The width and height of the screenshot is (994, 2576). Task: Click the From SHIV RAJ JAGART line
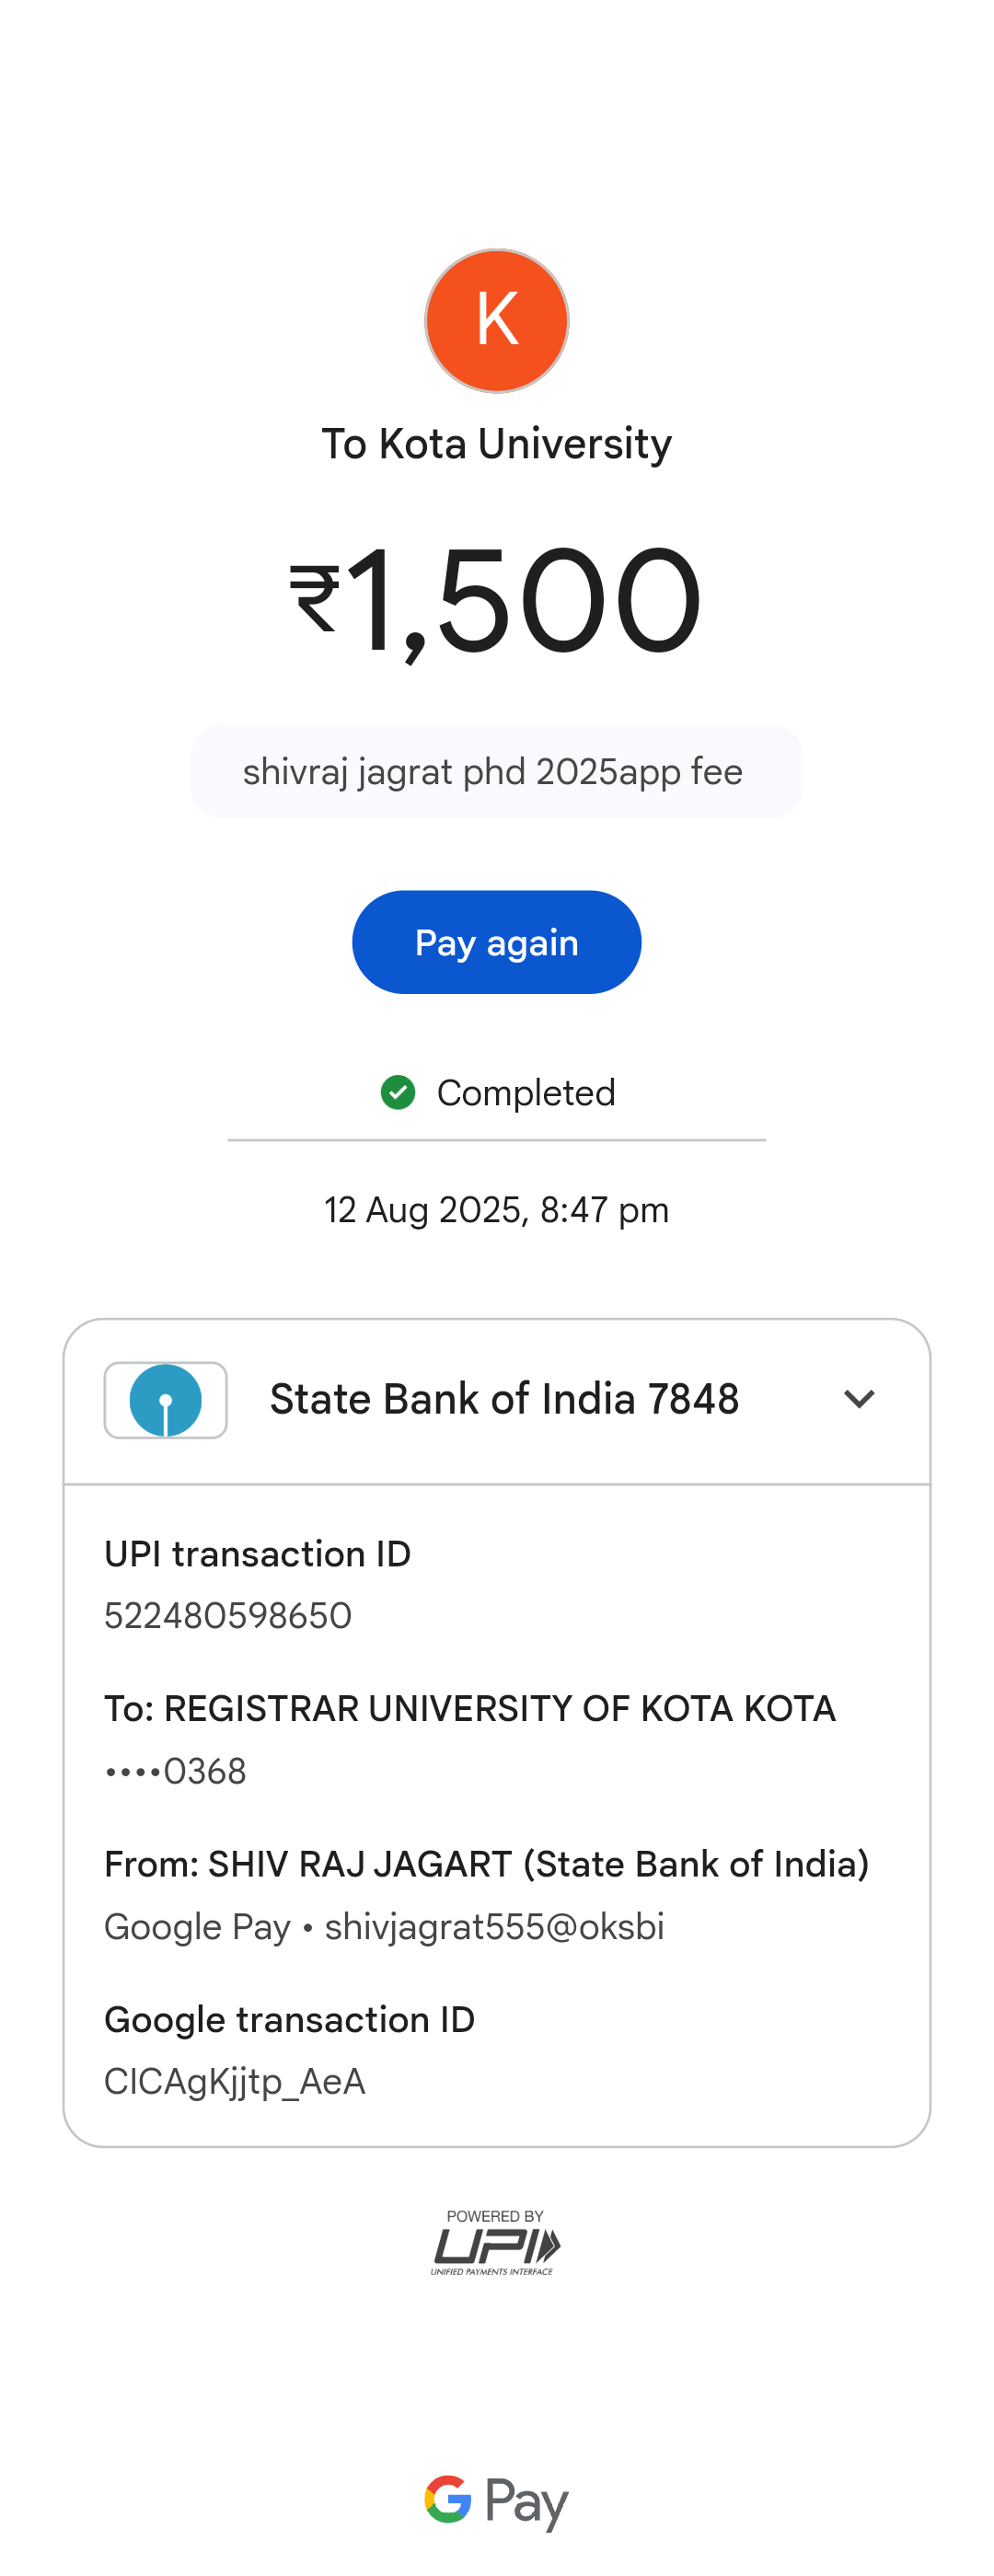tap(486, 1864)
